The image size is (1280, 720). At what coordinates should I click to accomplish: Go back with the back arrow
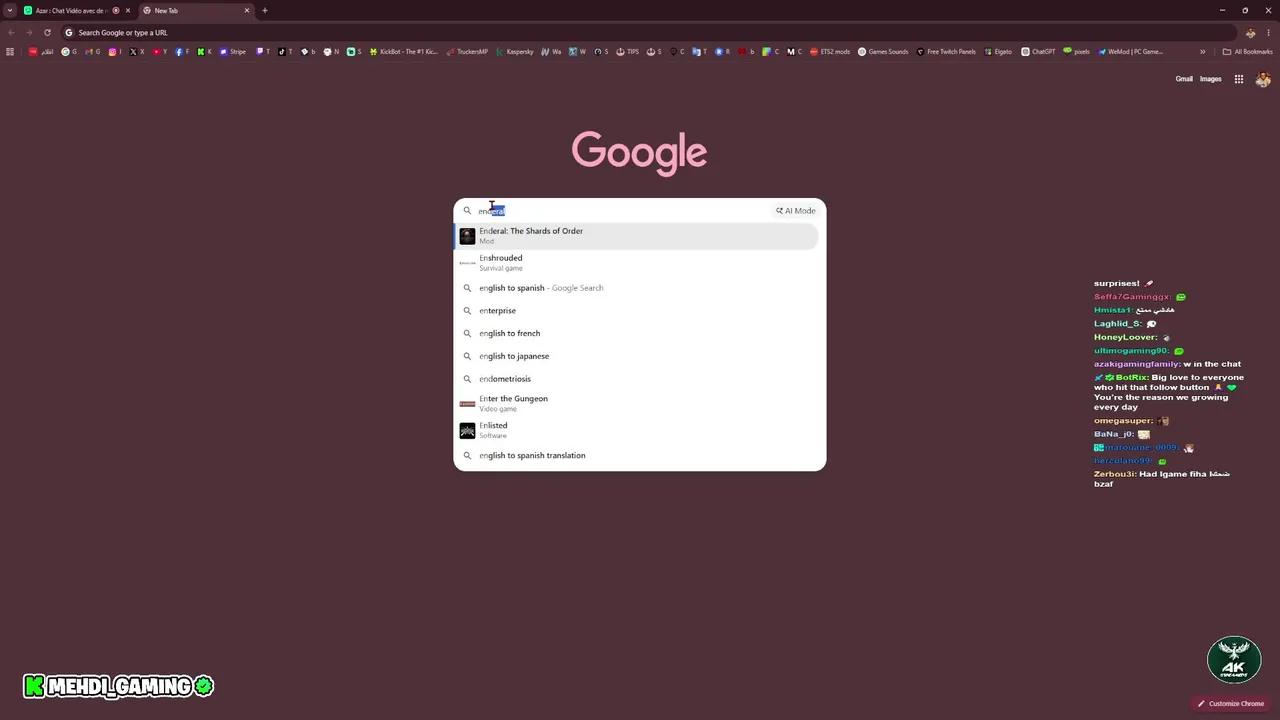click(11, 32)
